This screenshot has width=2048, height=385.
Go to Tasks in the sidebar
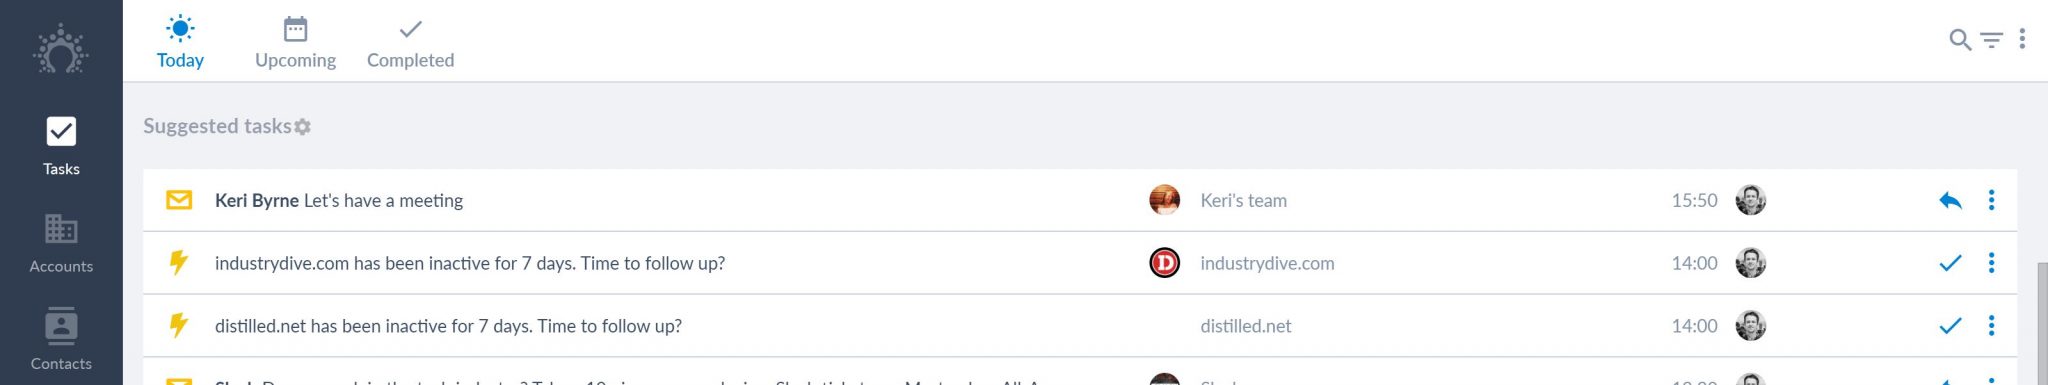tap(61, 146)
